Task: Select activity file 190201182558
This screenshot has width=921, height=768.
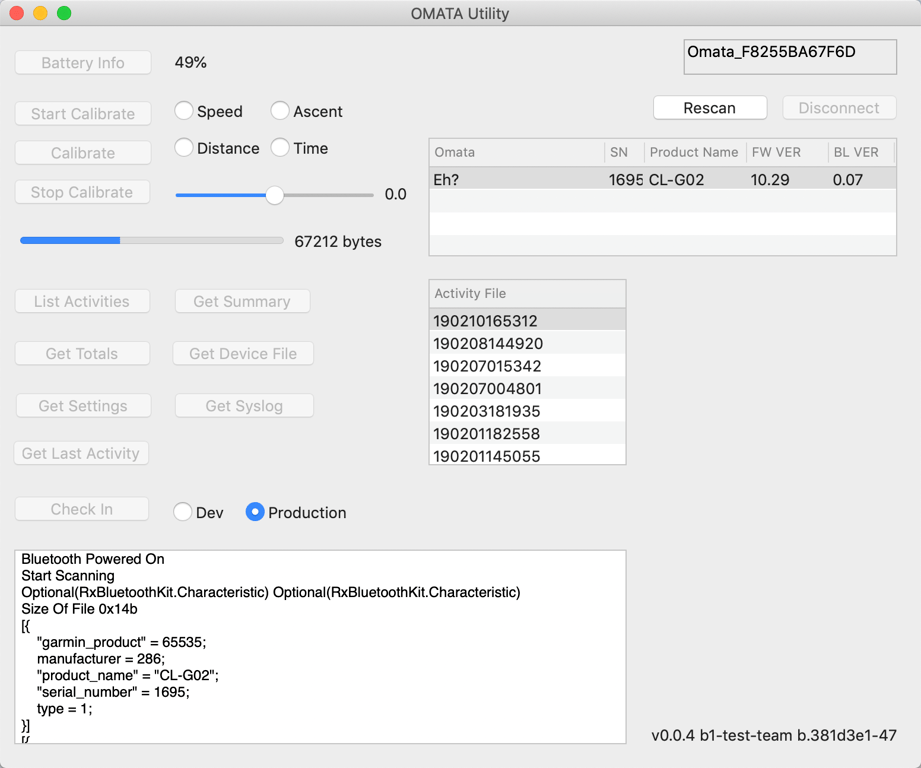Action: 527,434
